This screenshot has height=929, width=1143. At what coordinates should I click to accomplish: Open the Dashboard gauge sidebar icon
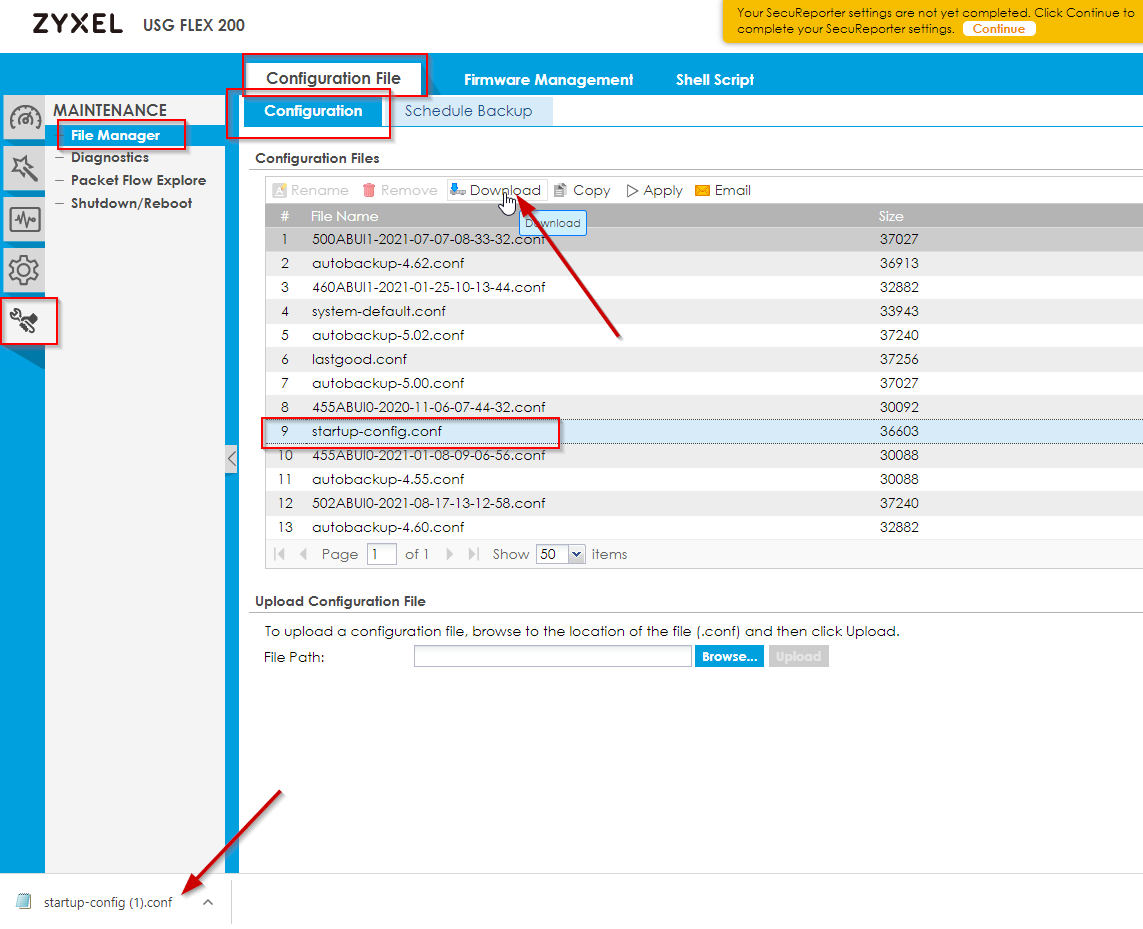[x=24, y=118]
